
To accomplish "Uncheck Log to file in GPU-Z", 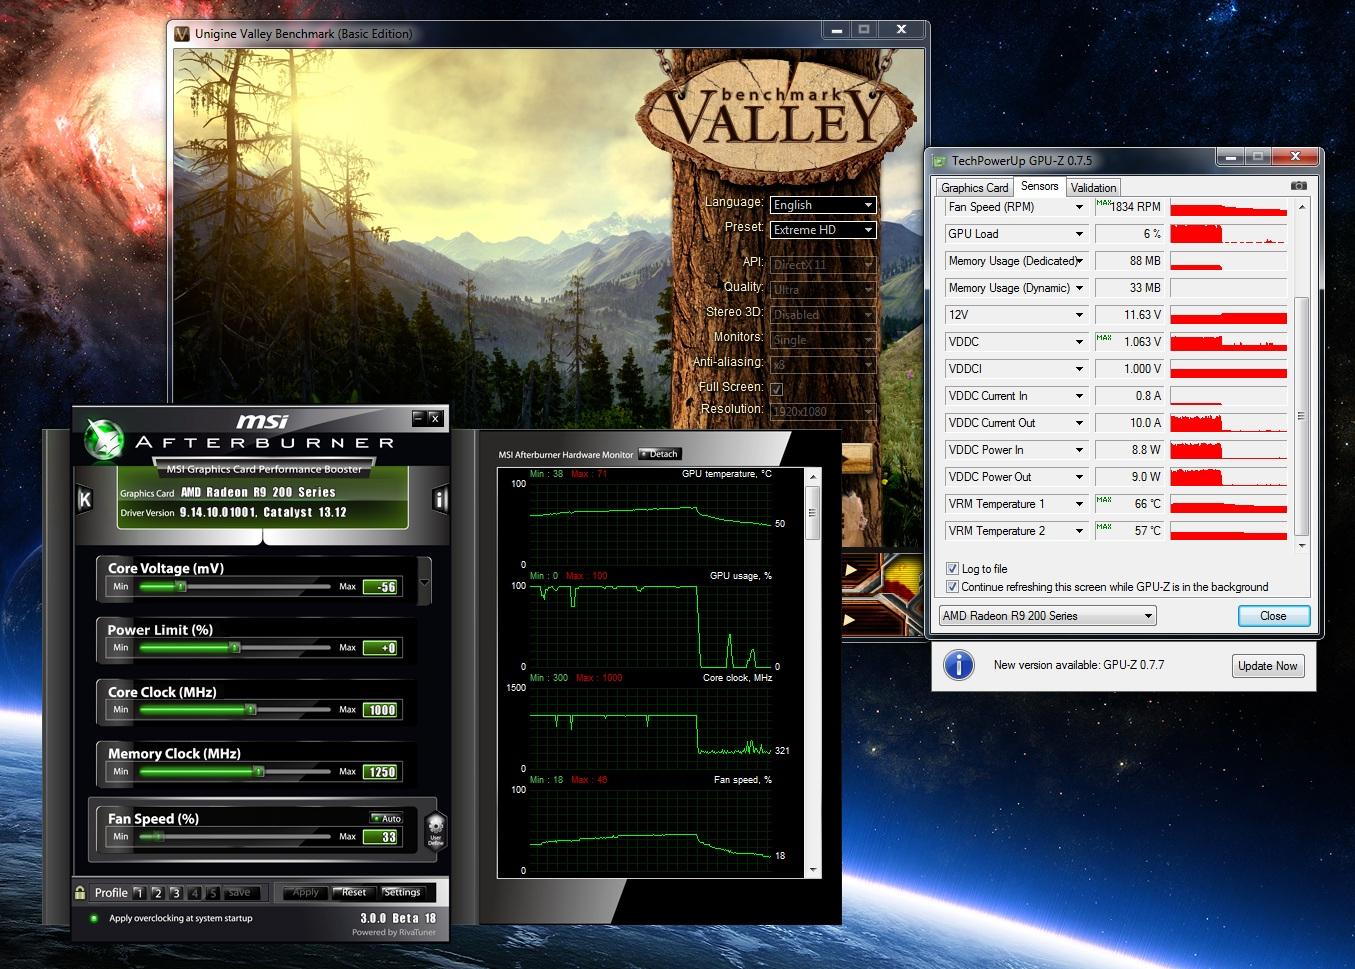I will [x=952, y=569].
